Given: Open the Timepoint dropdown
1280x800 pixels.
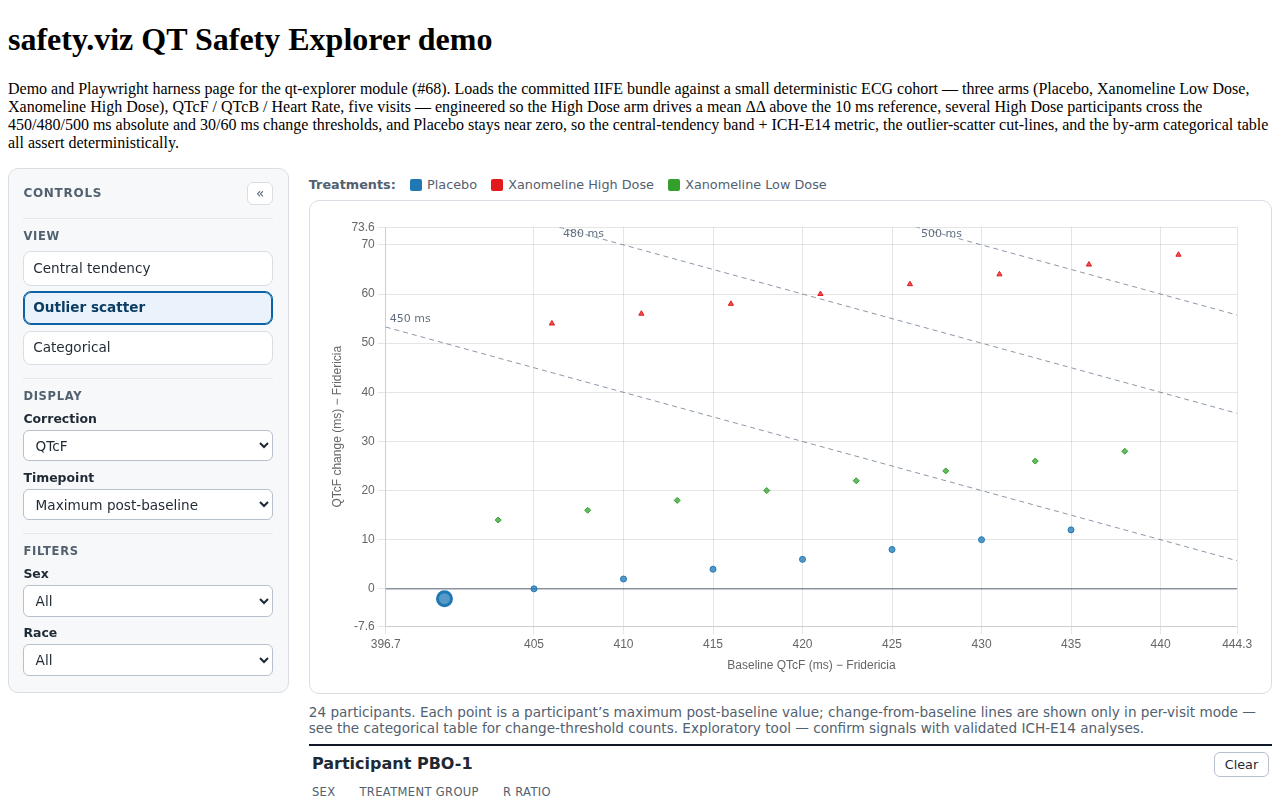Looking at the screenshot, I should [x=148, y=505].
